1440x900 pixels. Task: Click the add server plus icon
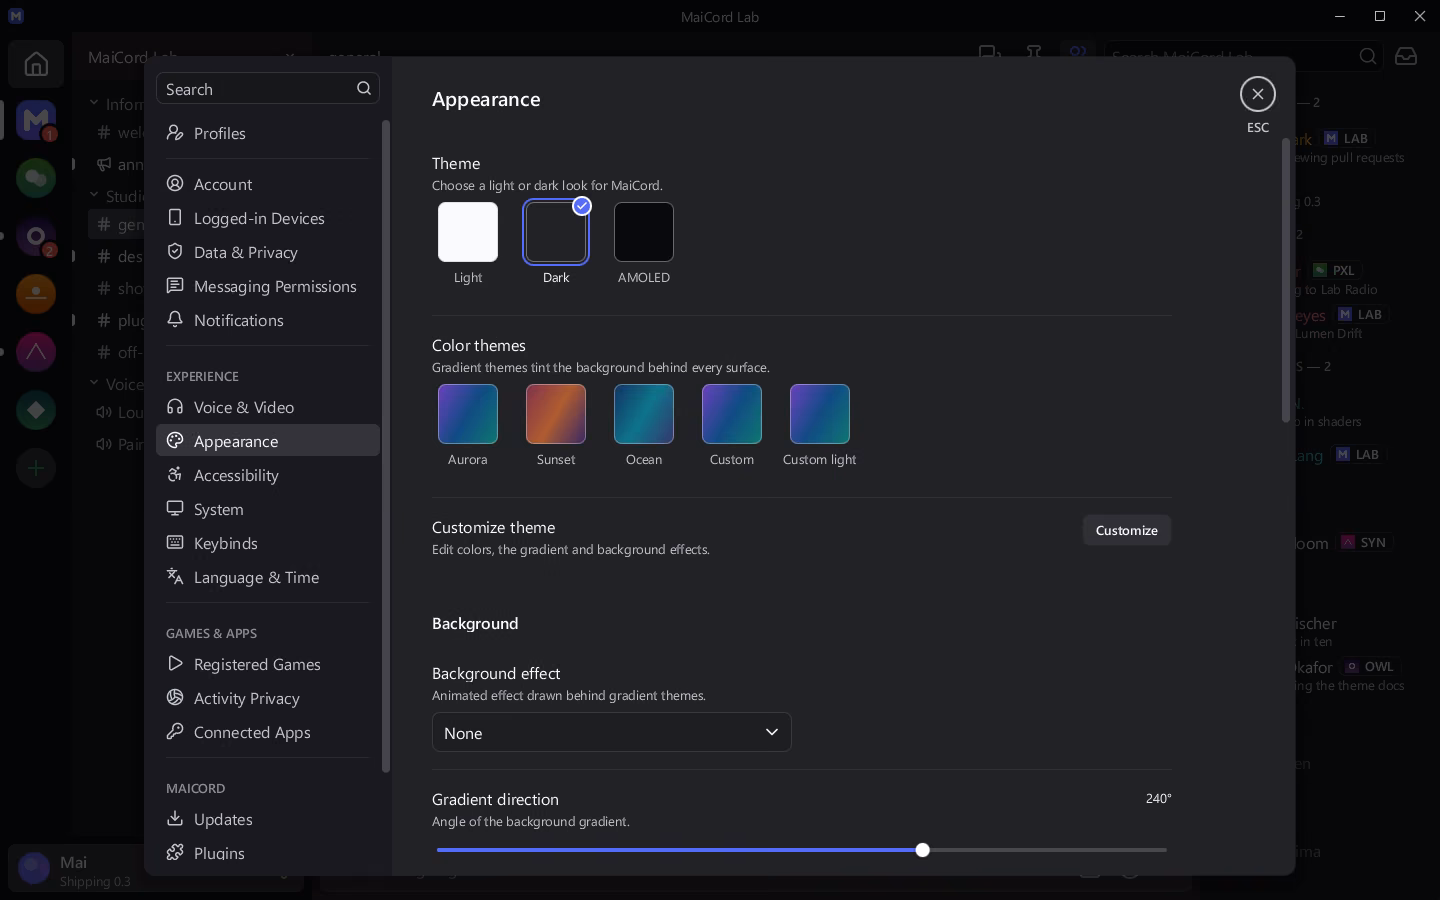[36, 468]
